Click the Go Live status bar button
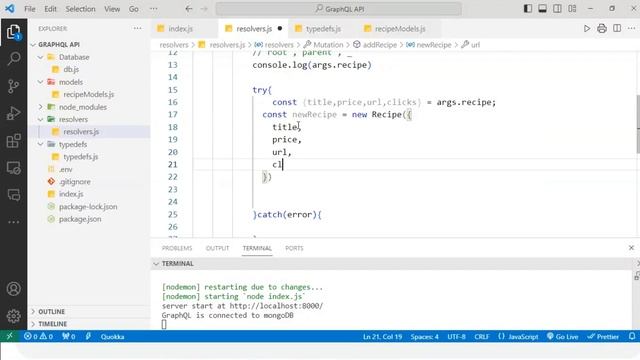Image resolution: width=640 pixels, height=360 pixels. 562,336
